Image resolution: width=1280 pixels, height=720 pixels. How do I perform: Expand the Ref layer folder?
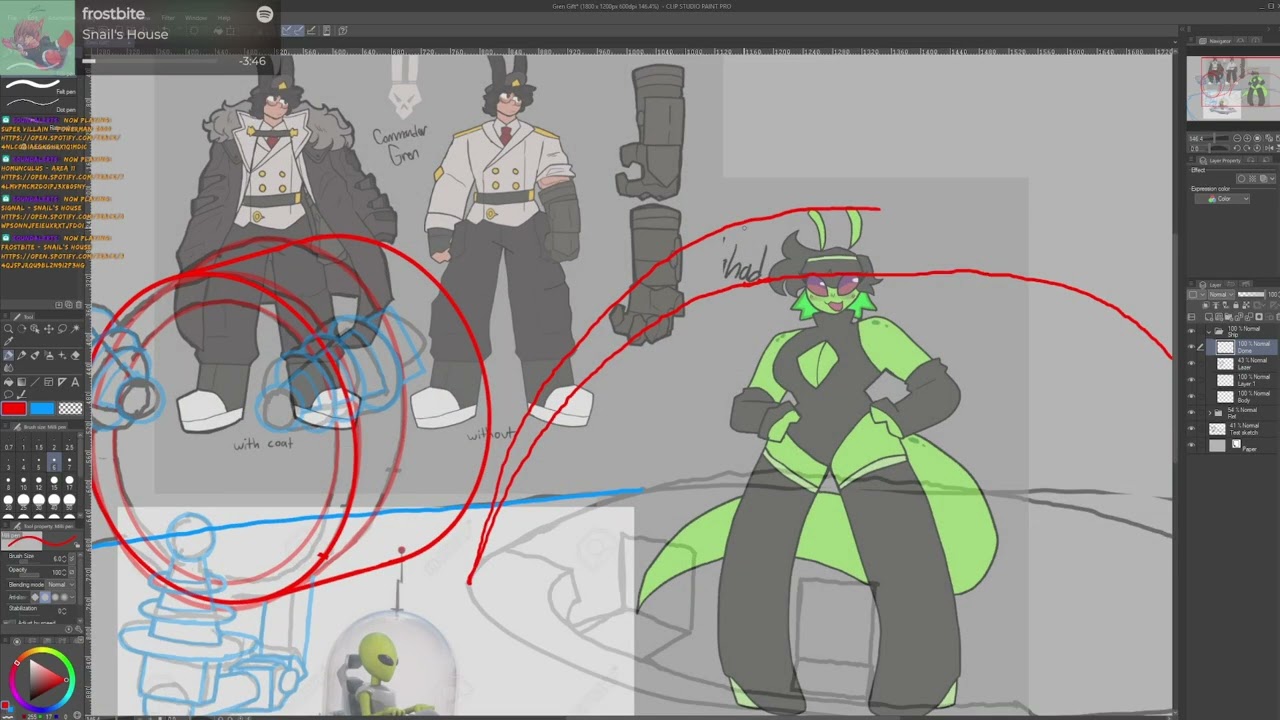(x=1209, y=412)
